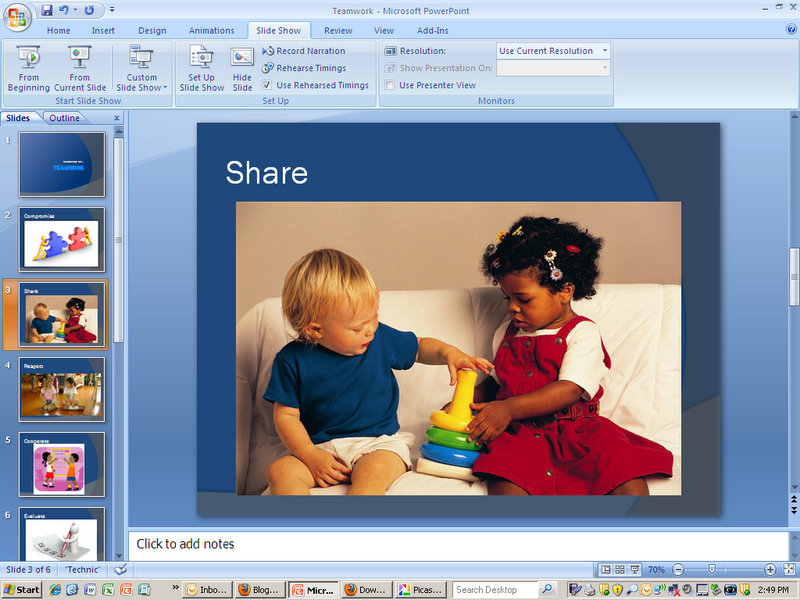Screen dimensions: 800x600
Task: Expand quick launch overflow chevron
Action: 175,587
